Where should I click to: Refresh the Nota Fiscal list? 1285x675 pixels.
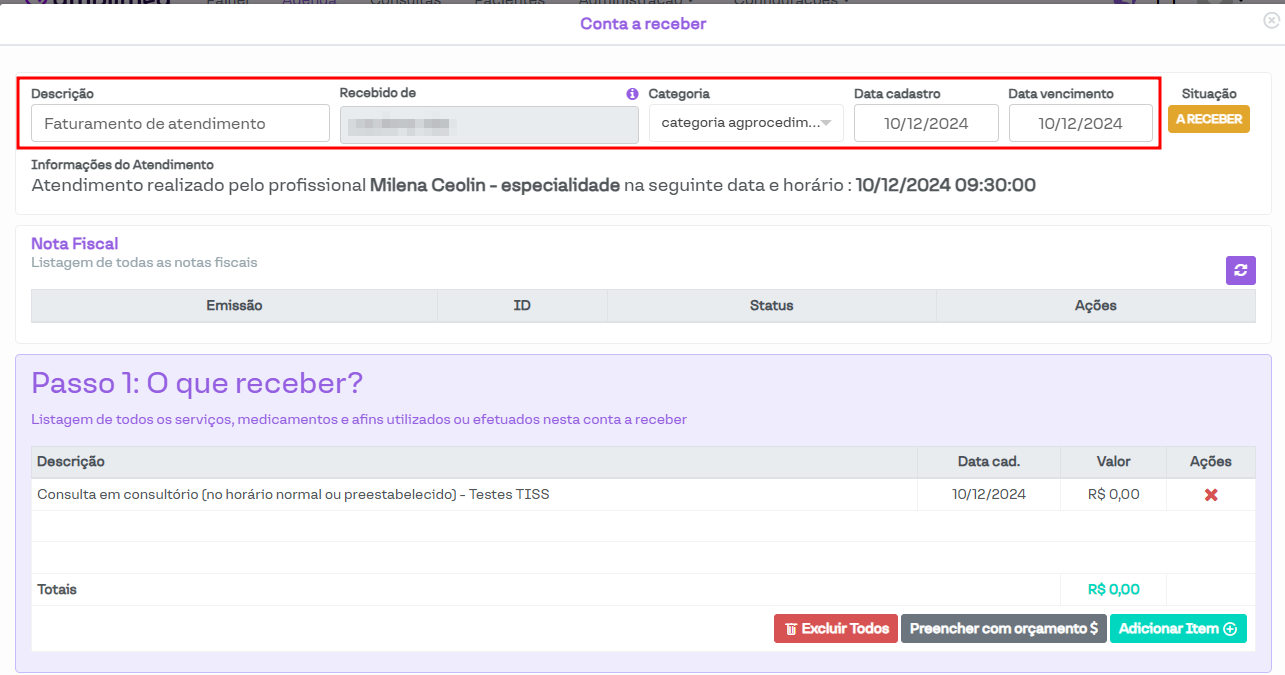pyautogui.click(x=1240, y=270)
